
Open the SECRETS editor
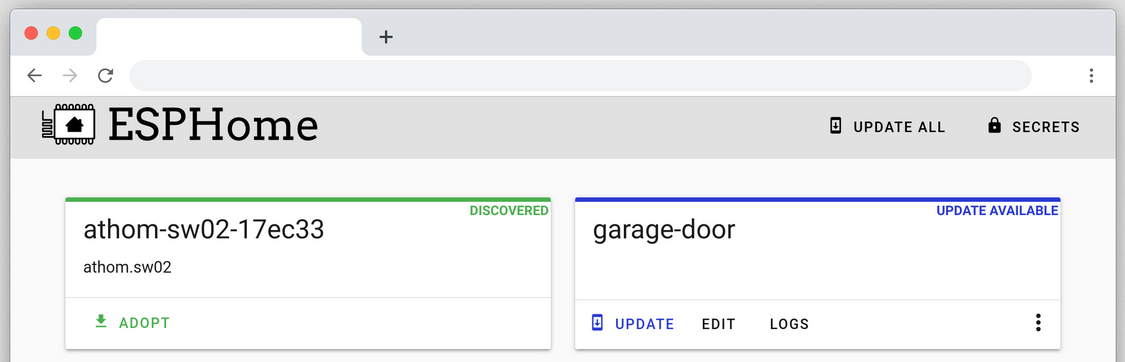coord(1034,127)
